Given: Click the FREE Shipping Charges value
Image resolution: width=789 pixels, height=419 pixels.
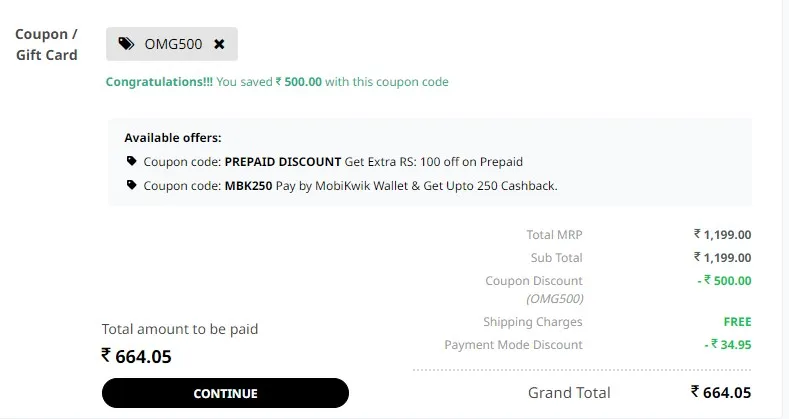Looking at the screenshot, I should coord(737,322).
